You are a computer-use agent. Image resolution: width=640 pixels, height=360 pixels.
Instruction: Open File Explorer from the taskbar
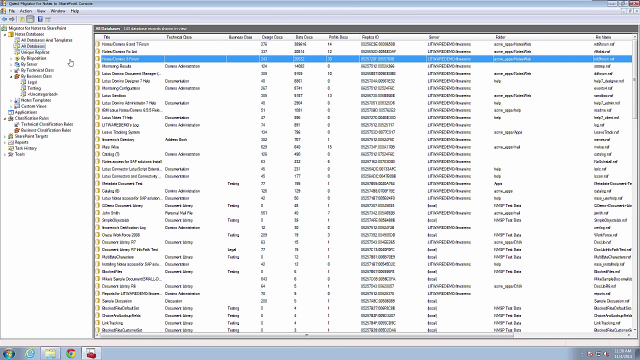click(50, 353)
